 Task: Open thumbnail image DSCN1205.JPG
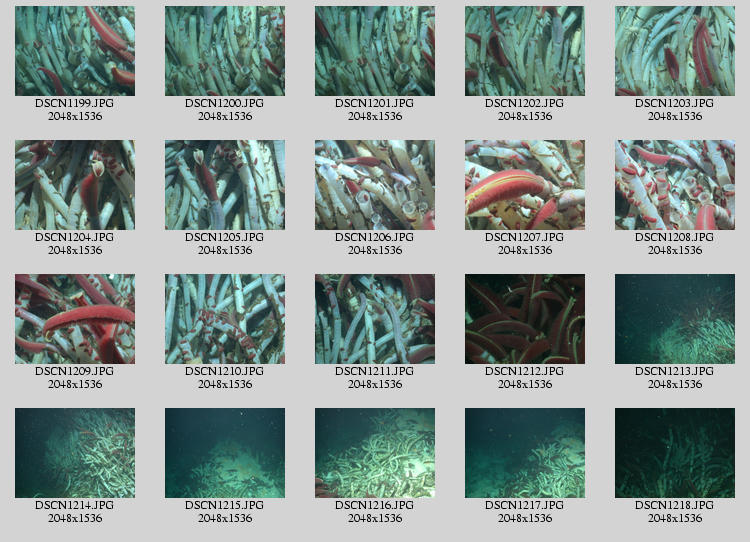[x=225, y=185]
